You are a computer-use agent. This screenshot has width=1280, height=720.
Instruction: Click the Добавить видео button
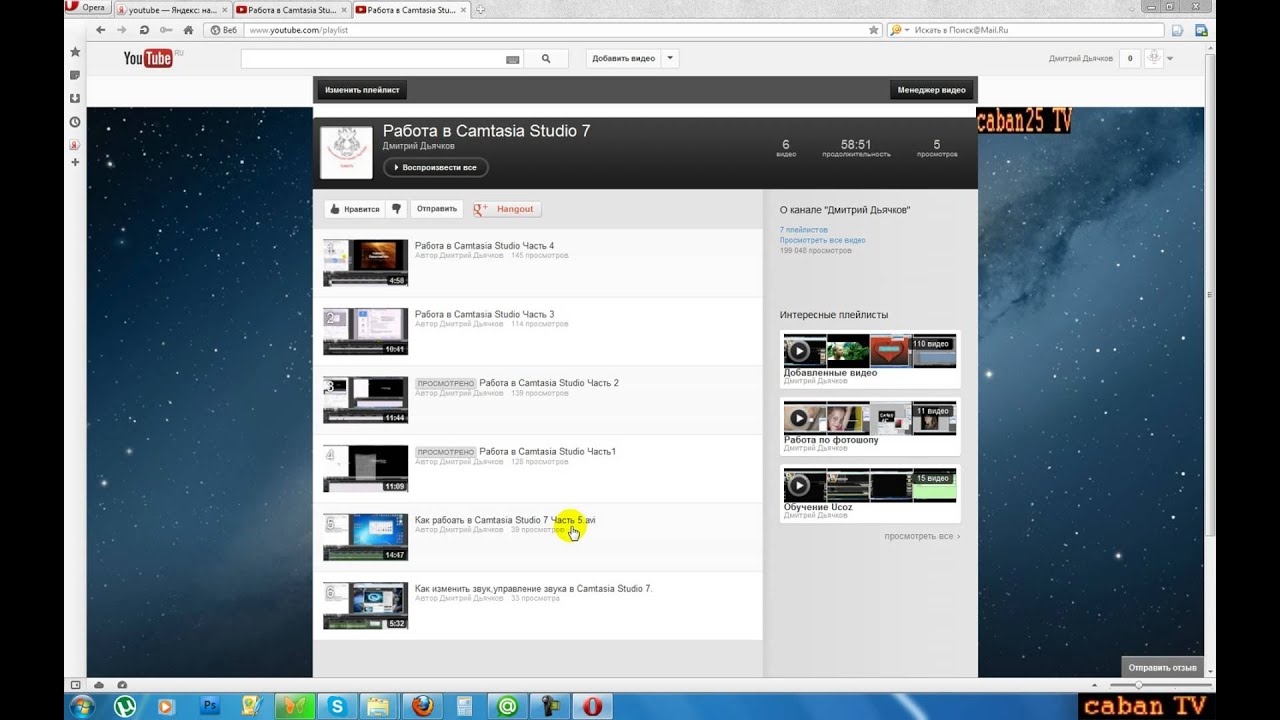[624, 59]
